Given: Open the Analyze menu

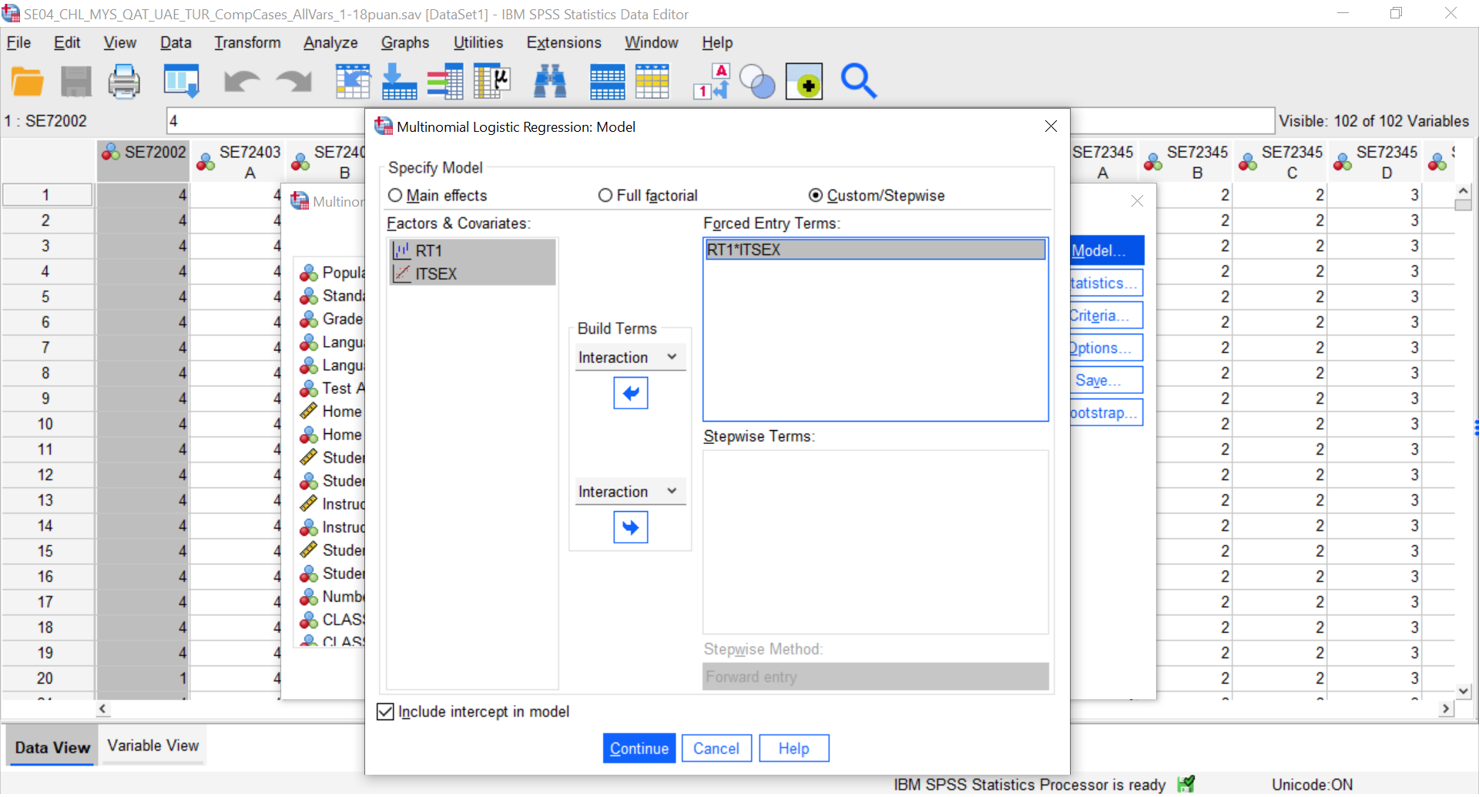Looking at the screenshot, I should (330, 43).
